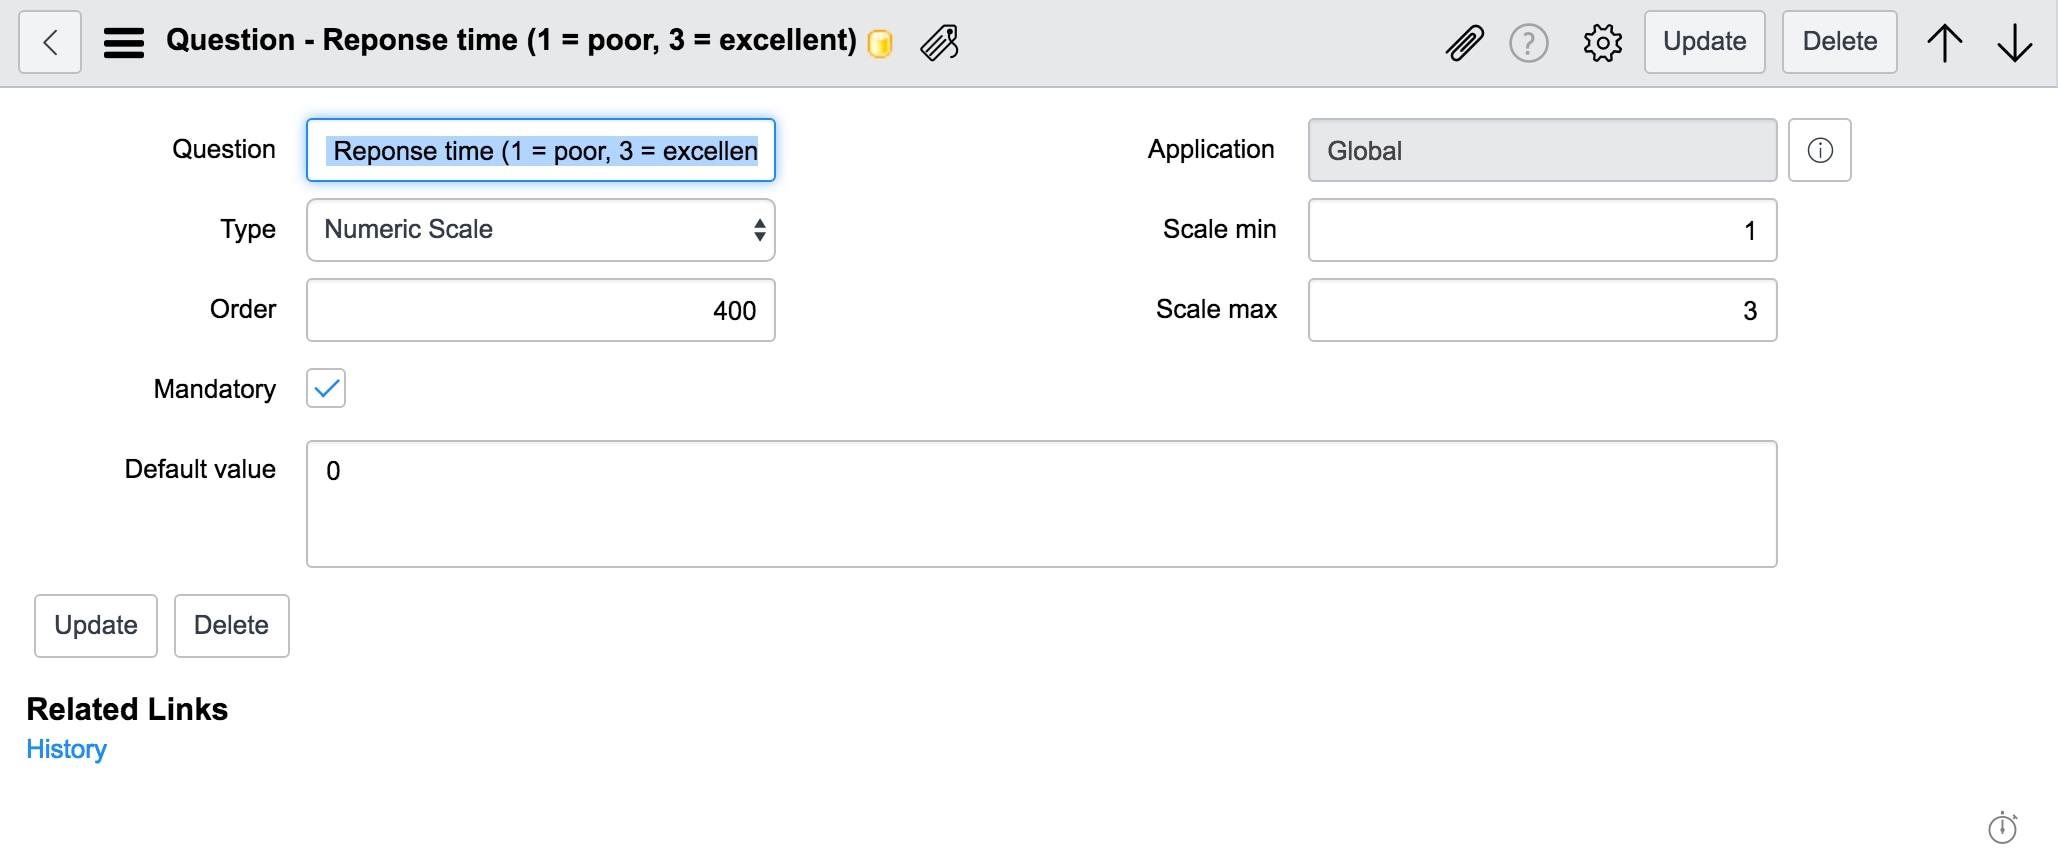Open the History related link
This screenshot has width=2058, height=856.
coord(66,749)
